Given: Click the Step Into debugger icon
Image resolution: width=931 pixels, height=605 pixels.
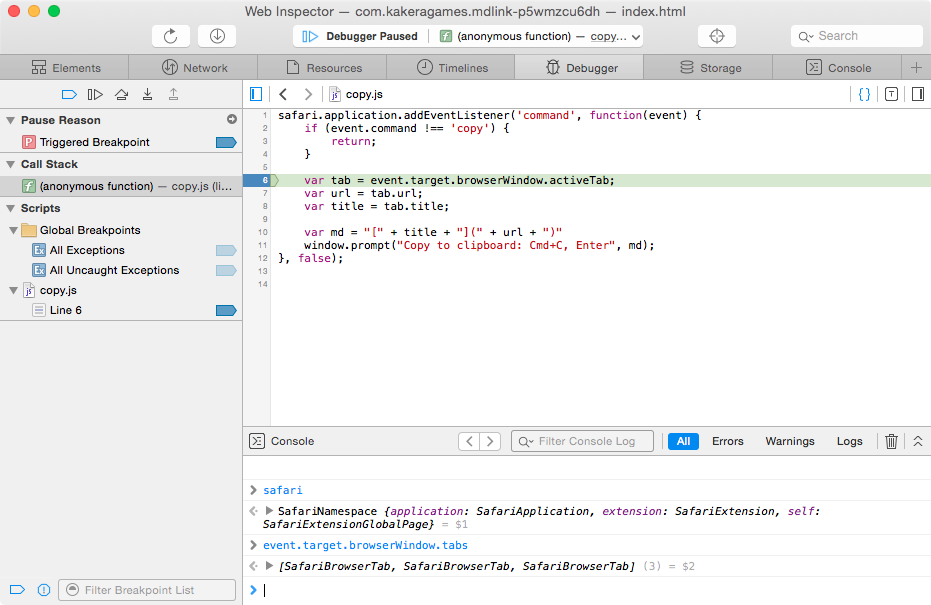Looking at the screenshot, I should [148, 94].
